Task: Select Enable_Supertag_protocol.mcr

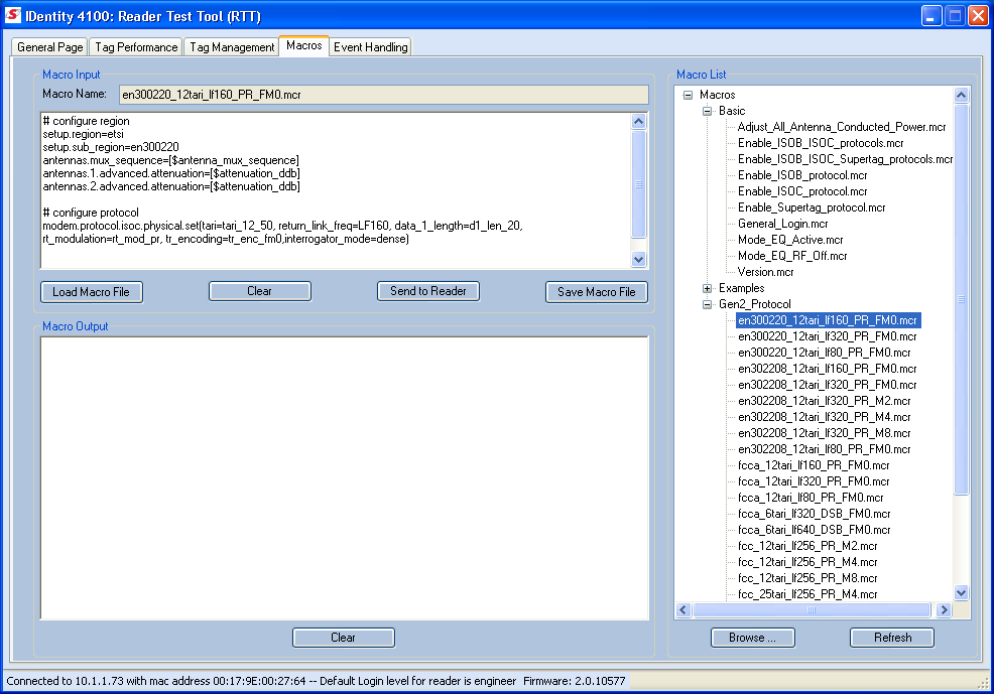Action: coord(811,208)
